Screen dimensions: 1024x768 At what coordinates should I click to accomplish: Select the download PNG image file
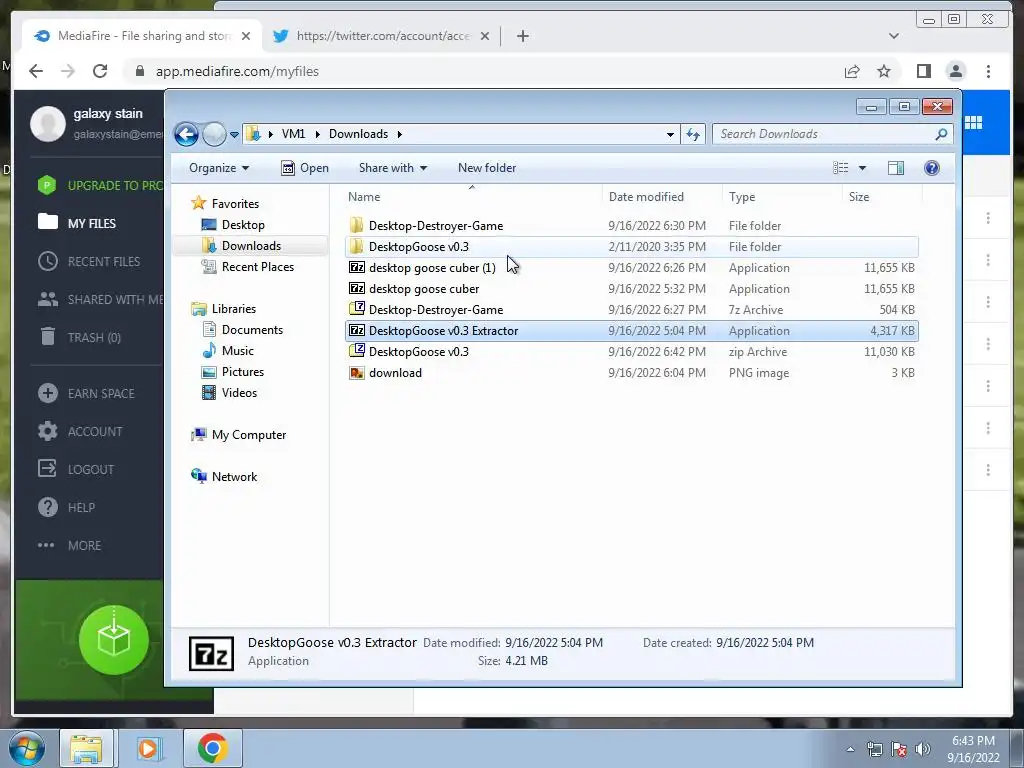[631, 373]
